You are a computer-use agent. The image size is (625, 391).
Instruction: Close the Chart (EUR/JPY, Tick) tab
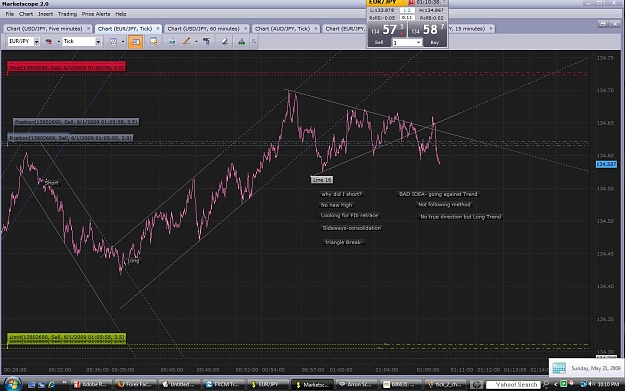pyautogui.click(x=158, y=29)
